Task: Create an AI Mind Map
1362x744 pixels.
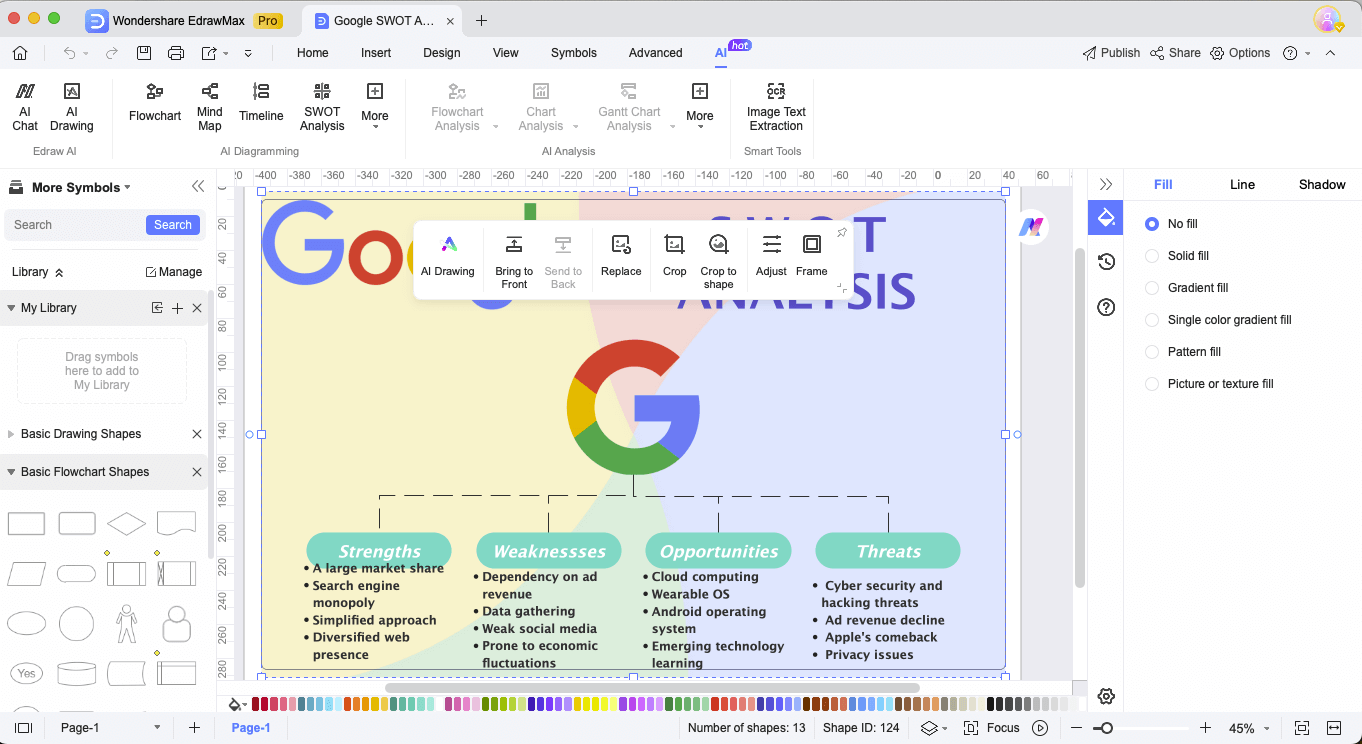Action: pyautogui.click(x=209, y=106)
